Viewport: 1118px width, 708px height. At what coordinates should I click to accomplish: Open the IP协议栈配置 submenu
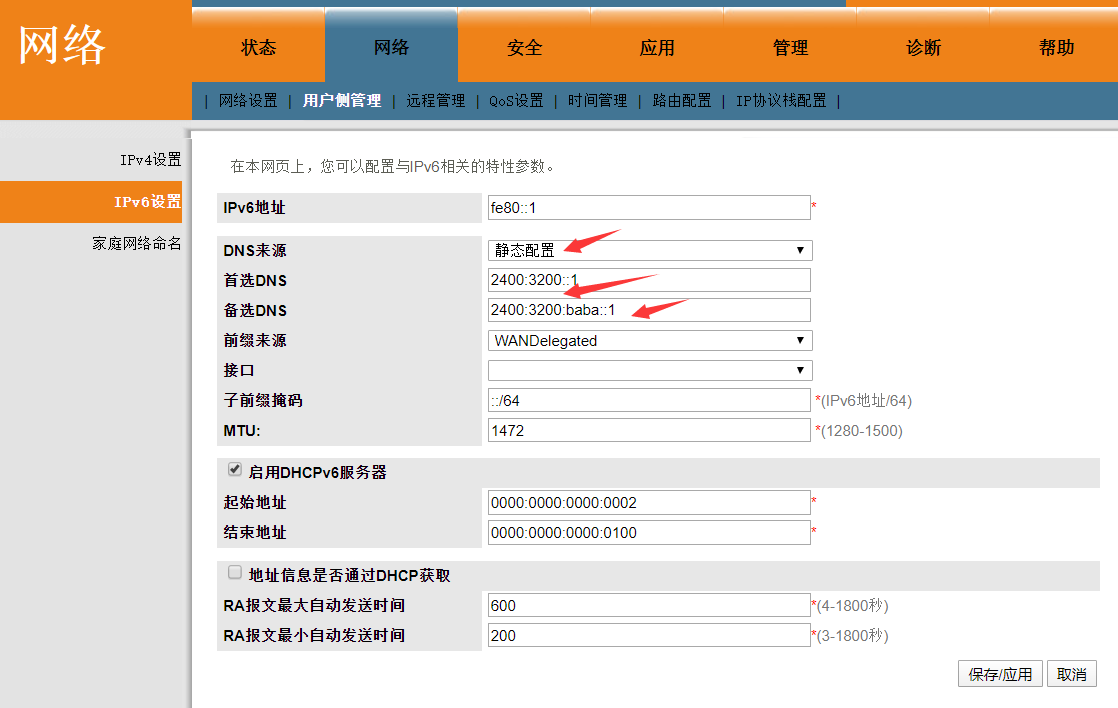click(781, 101)
